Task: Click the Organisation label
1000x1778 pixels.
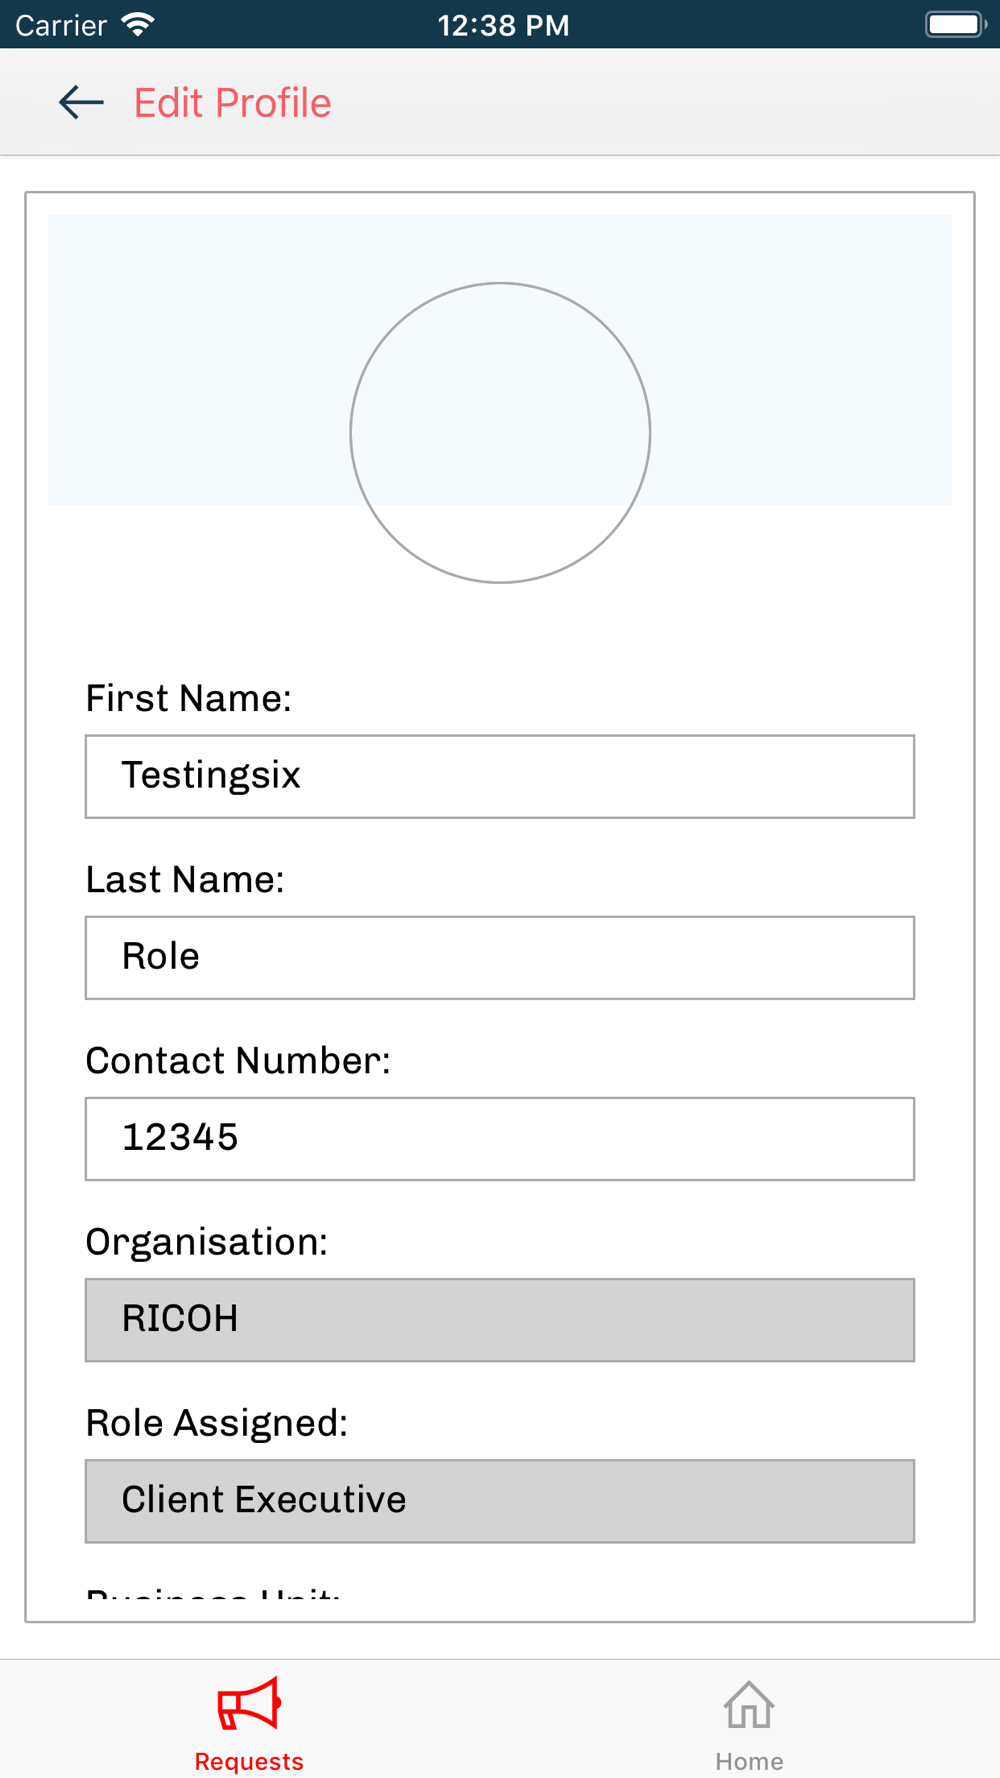Action: click(206, 1242)
